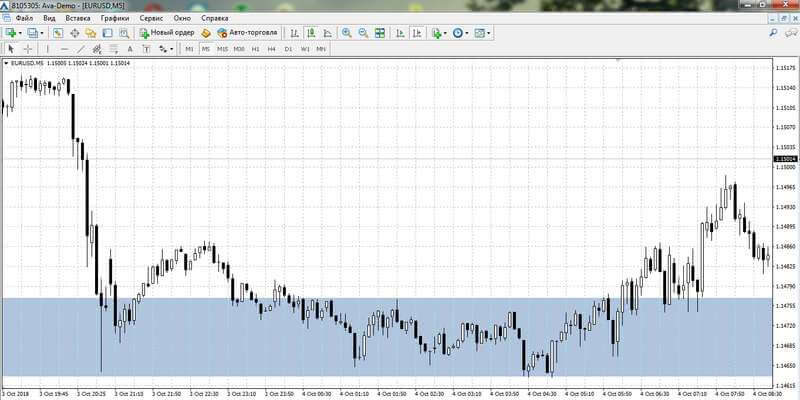Click the Indicators list icon
This screenshot has width=800, height=400.
tap(436, 33)
